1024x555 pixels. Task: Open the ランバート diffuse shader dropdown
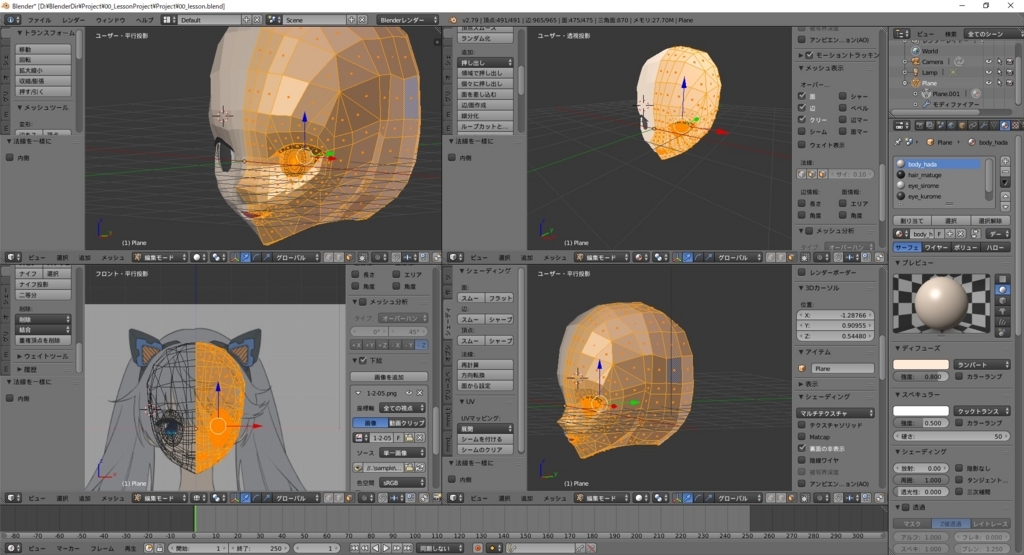[x=982, y=364]
